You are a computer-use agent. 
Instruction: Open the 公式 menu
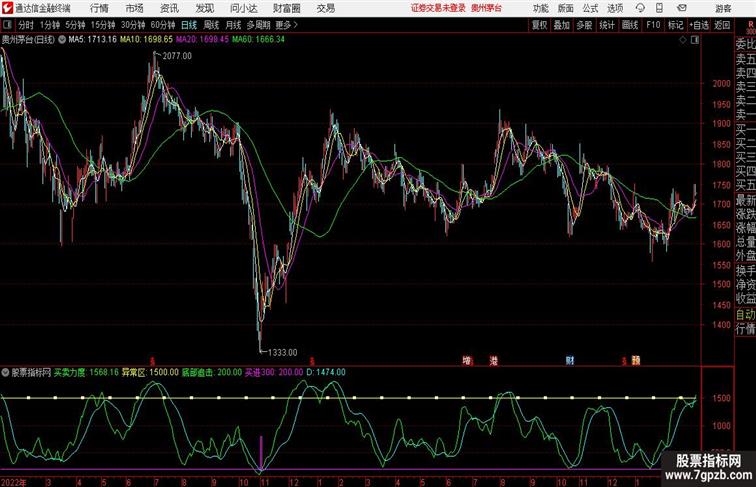[590, 8]
